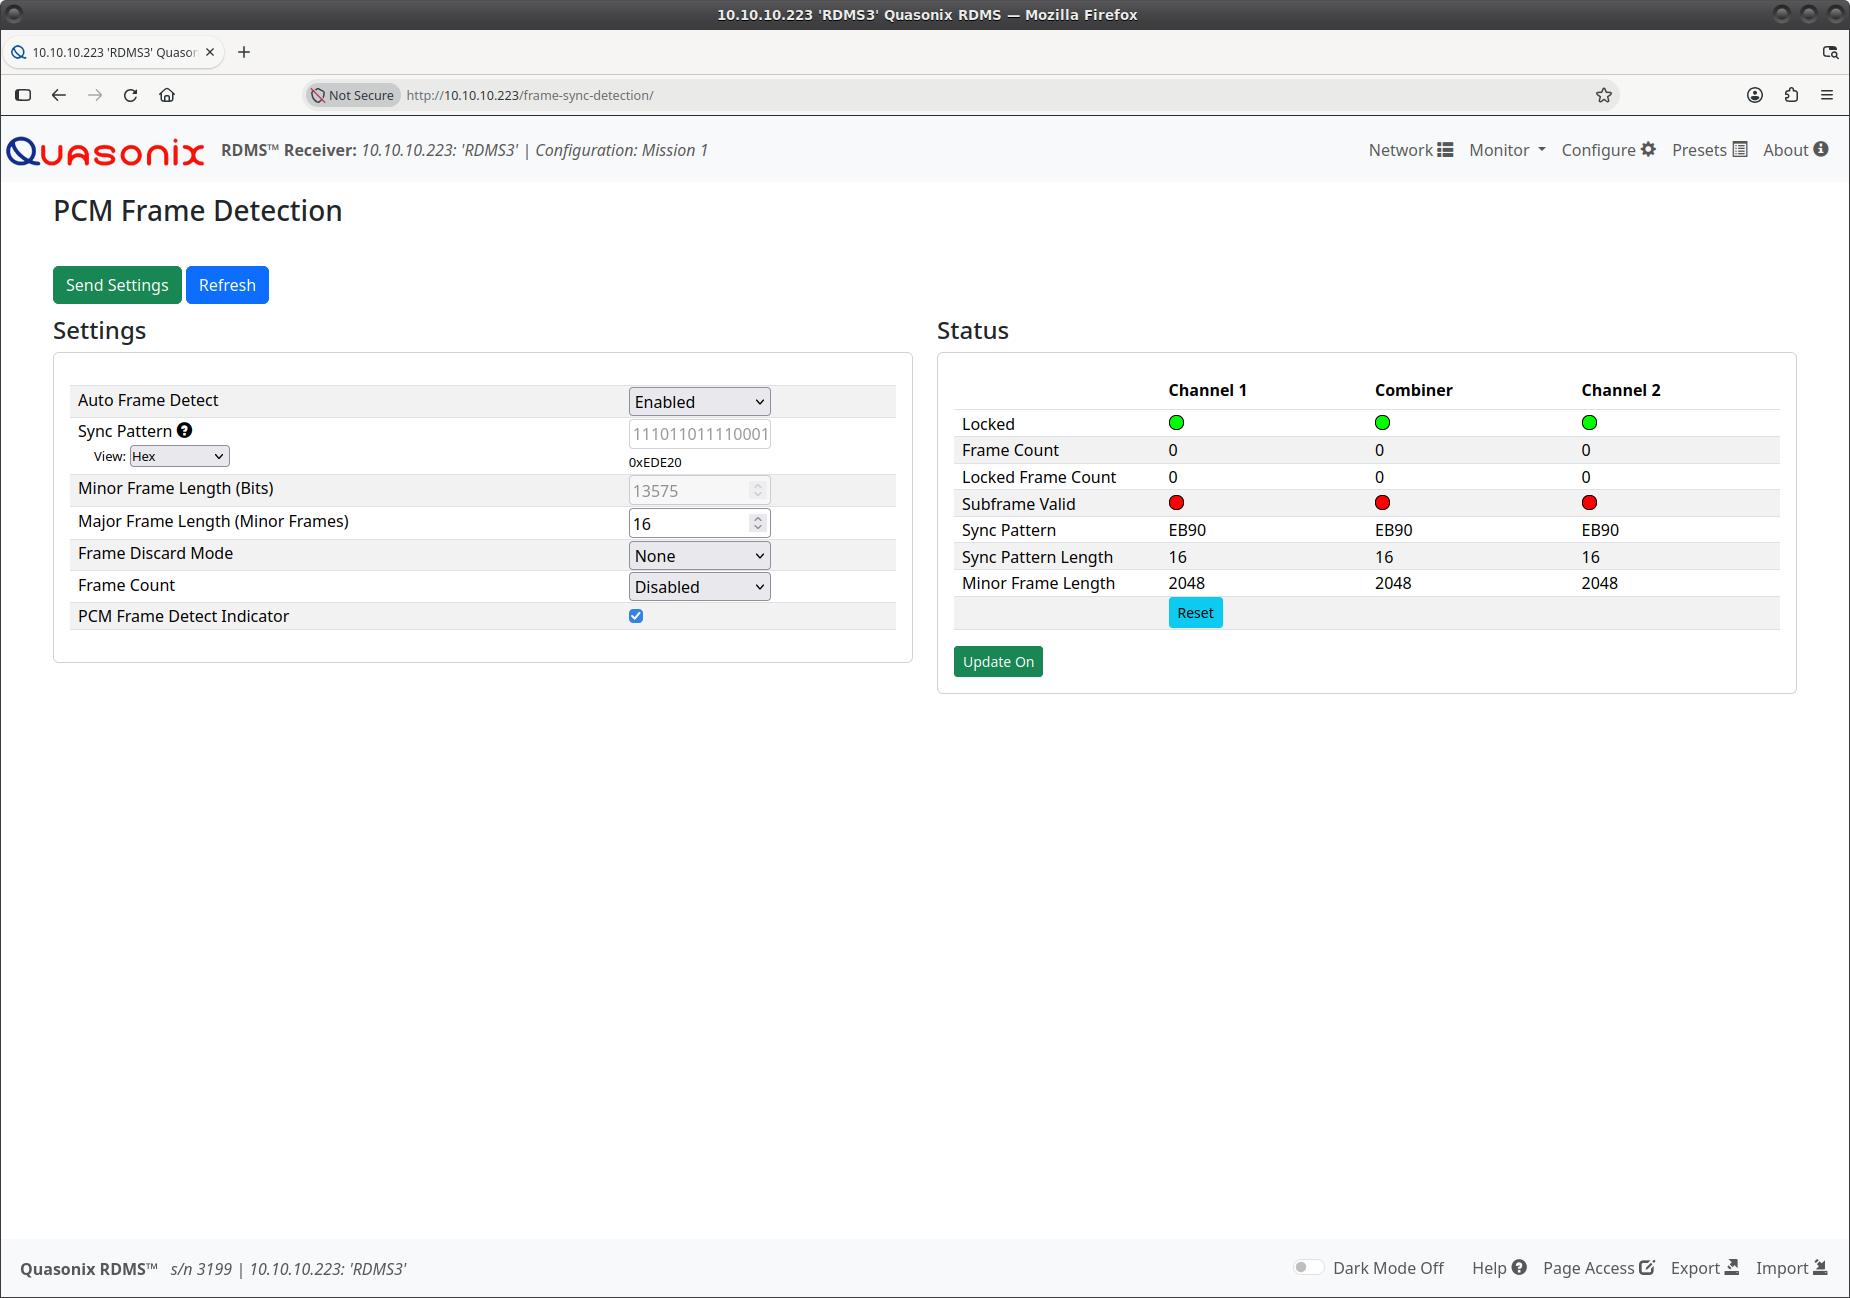
Task: Toggle the Update On status button
Action: 998,662
